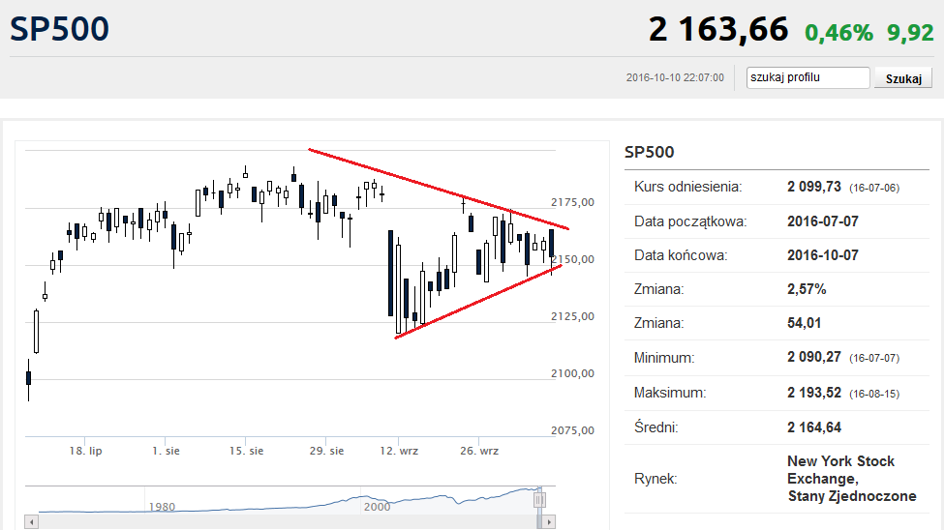The width and height of the screenshot is (945, 530).
Task: Click the New York Stock Exchange market text
Action: [852, 479]
